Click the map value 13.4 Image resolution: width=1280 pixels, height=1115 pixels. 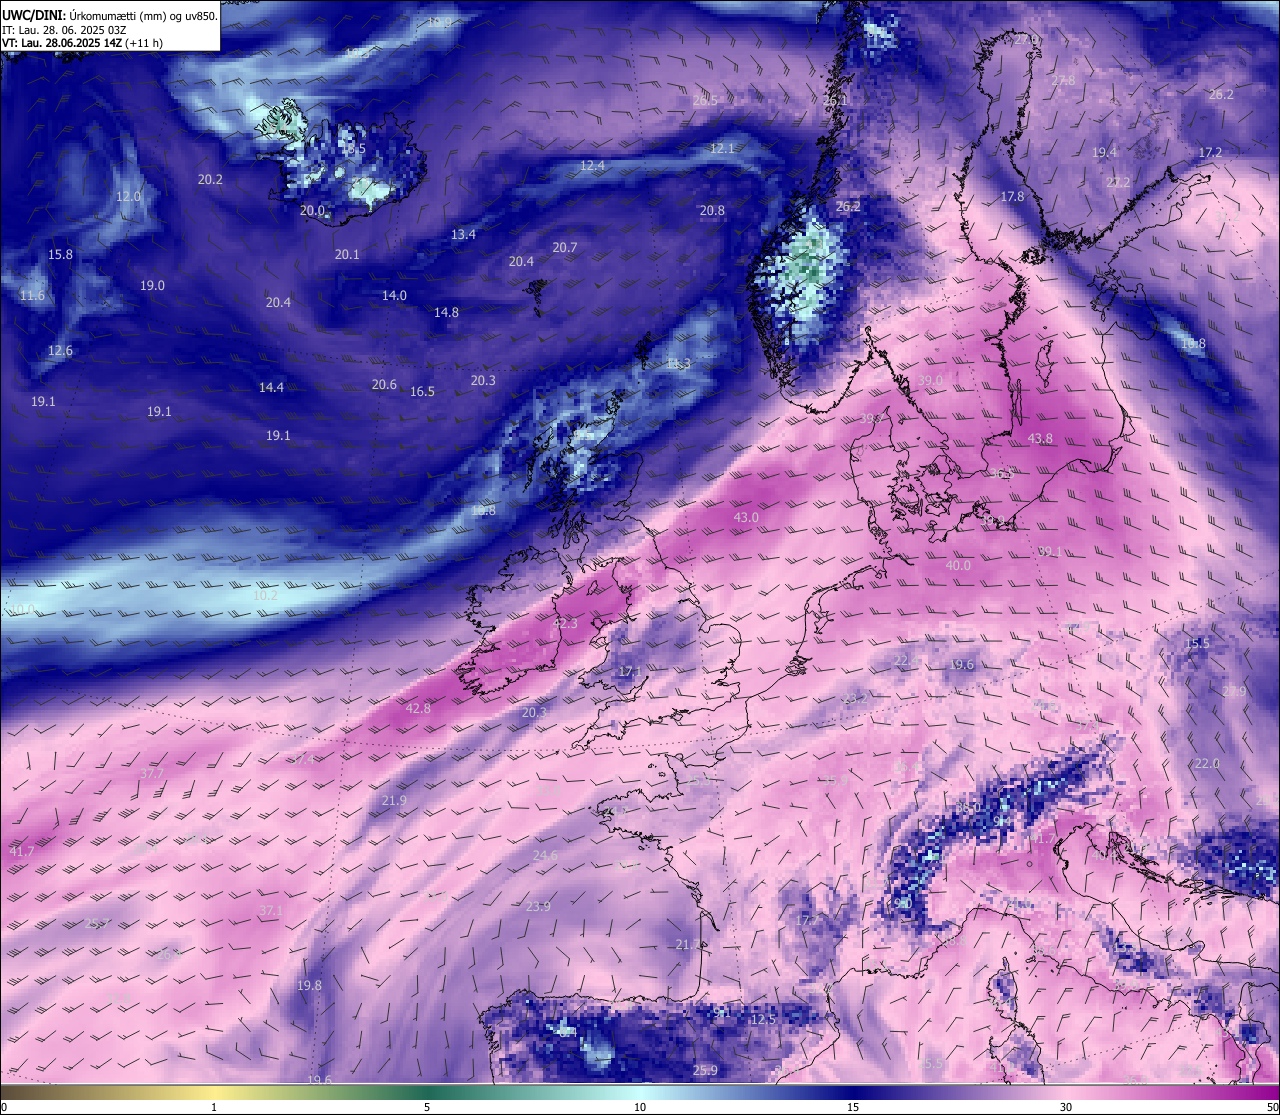click(x=463, y=235)
